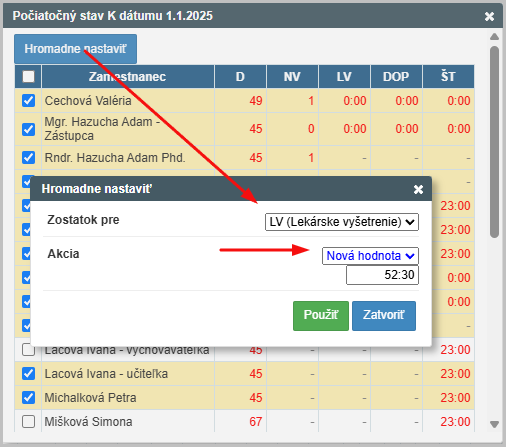Image resolution: width=506 pixels, height=447 pixels.
Task: Click the Zamestnanec column header
Action: click(x=127, y=77)
